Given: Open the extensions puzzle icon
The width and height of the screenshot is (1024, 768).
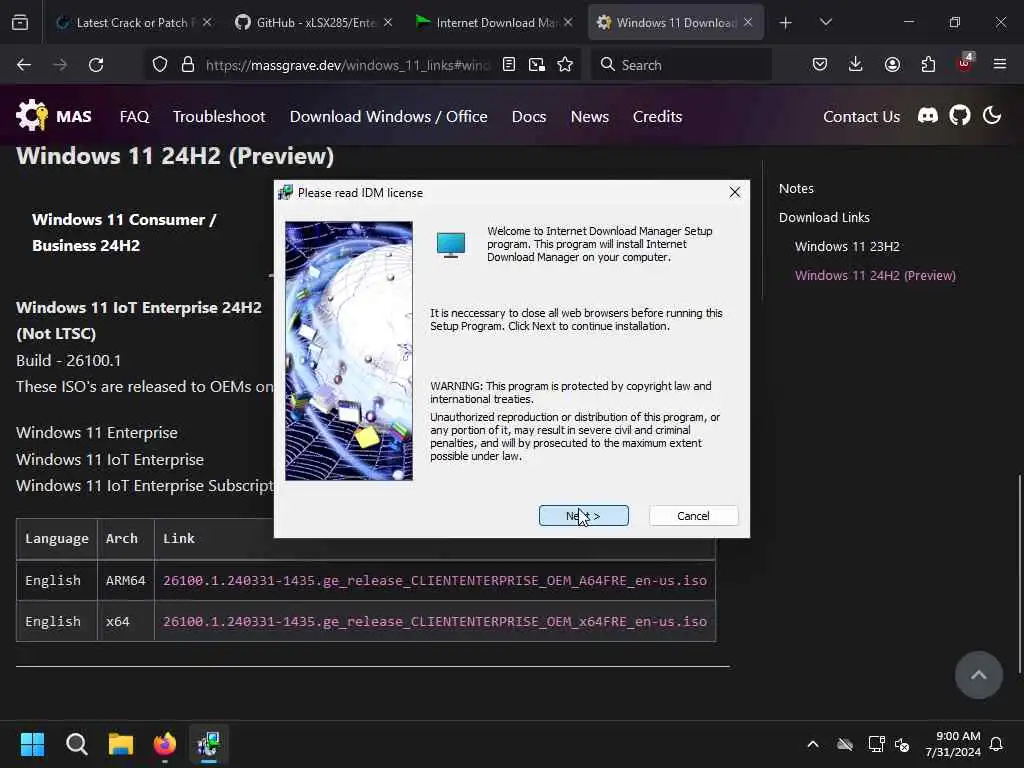Looking at the screenshot, I should coord(928,65).
